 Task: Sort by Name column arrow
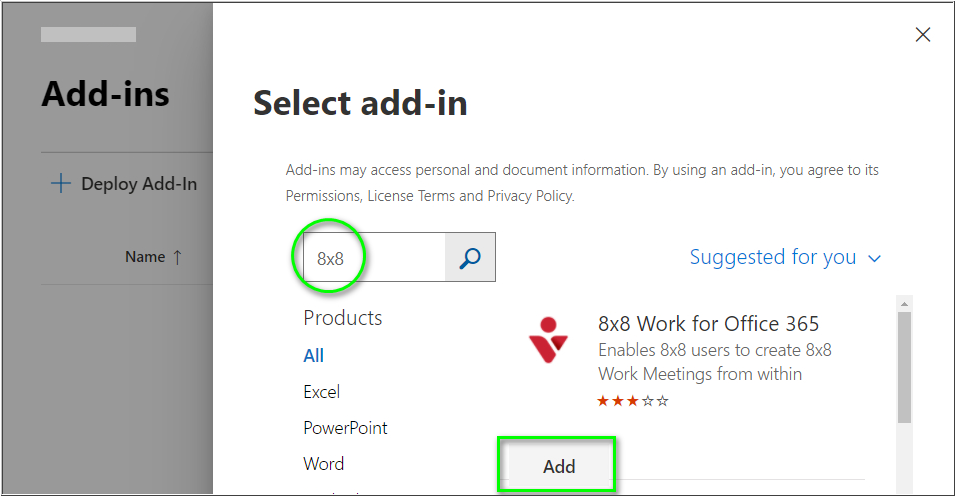(177, 257)
